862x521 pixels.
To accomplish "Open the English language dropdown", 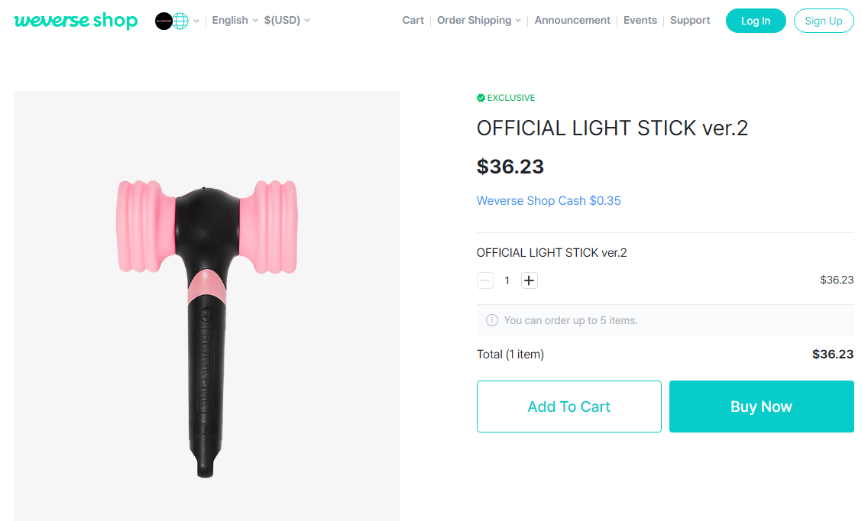I will (x=234, y=20).
